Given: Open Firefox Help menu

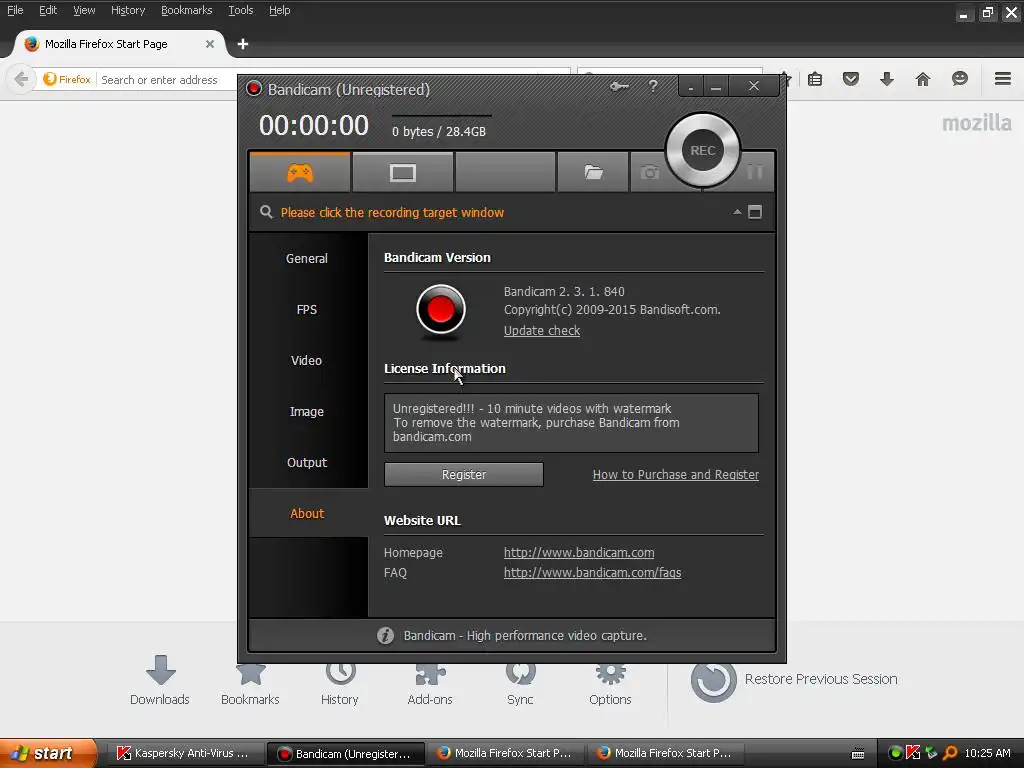Looking at the screenshot, I should [x=280, y=10].
